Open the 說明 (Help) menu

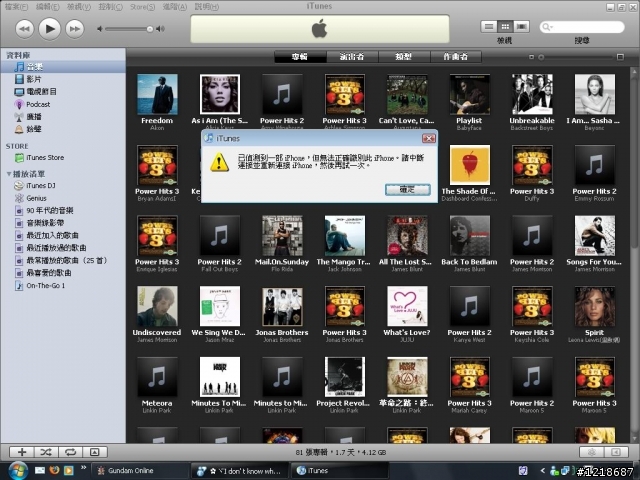click(207, 7)
